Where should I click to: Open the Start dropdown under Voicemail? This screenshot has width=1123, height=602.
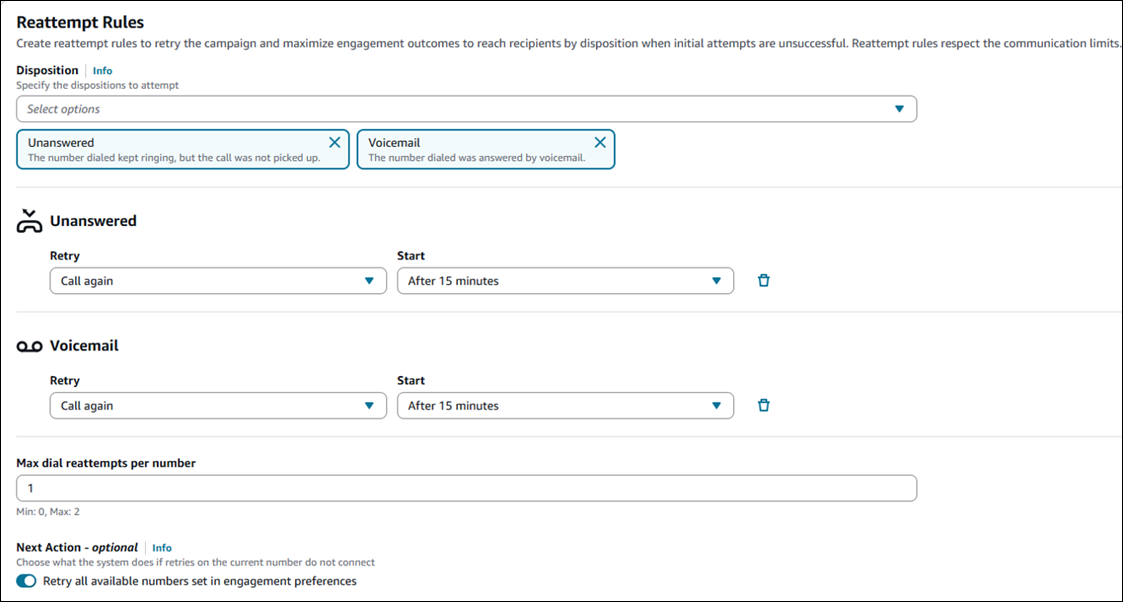pos(565,405)
